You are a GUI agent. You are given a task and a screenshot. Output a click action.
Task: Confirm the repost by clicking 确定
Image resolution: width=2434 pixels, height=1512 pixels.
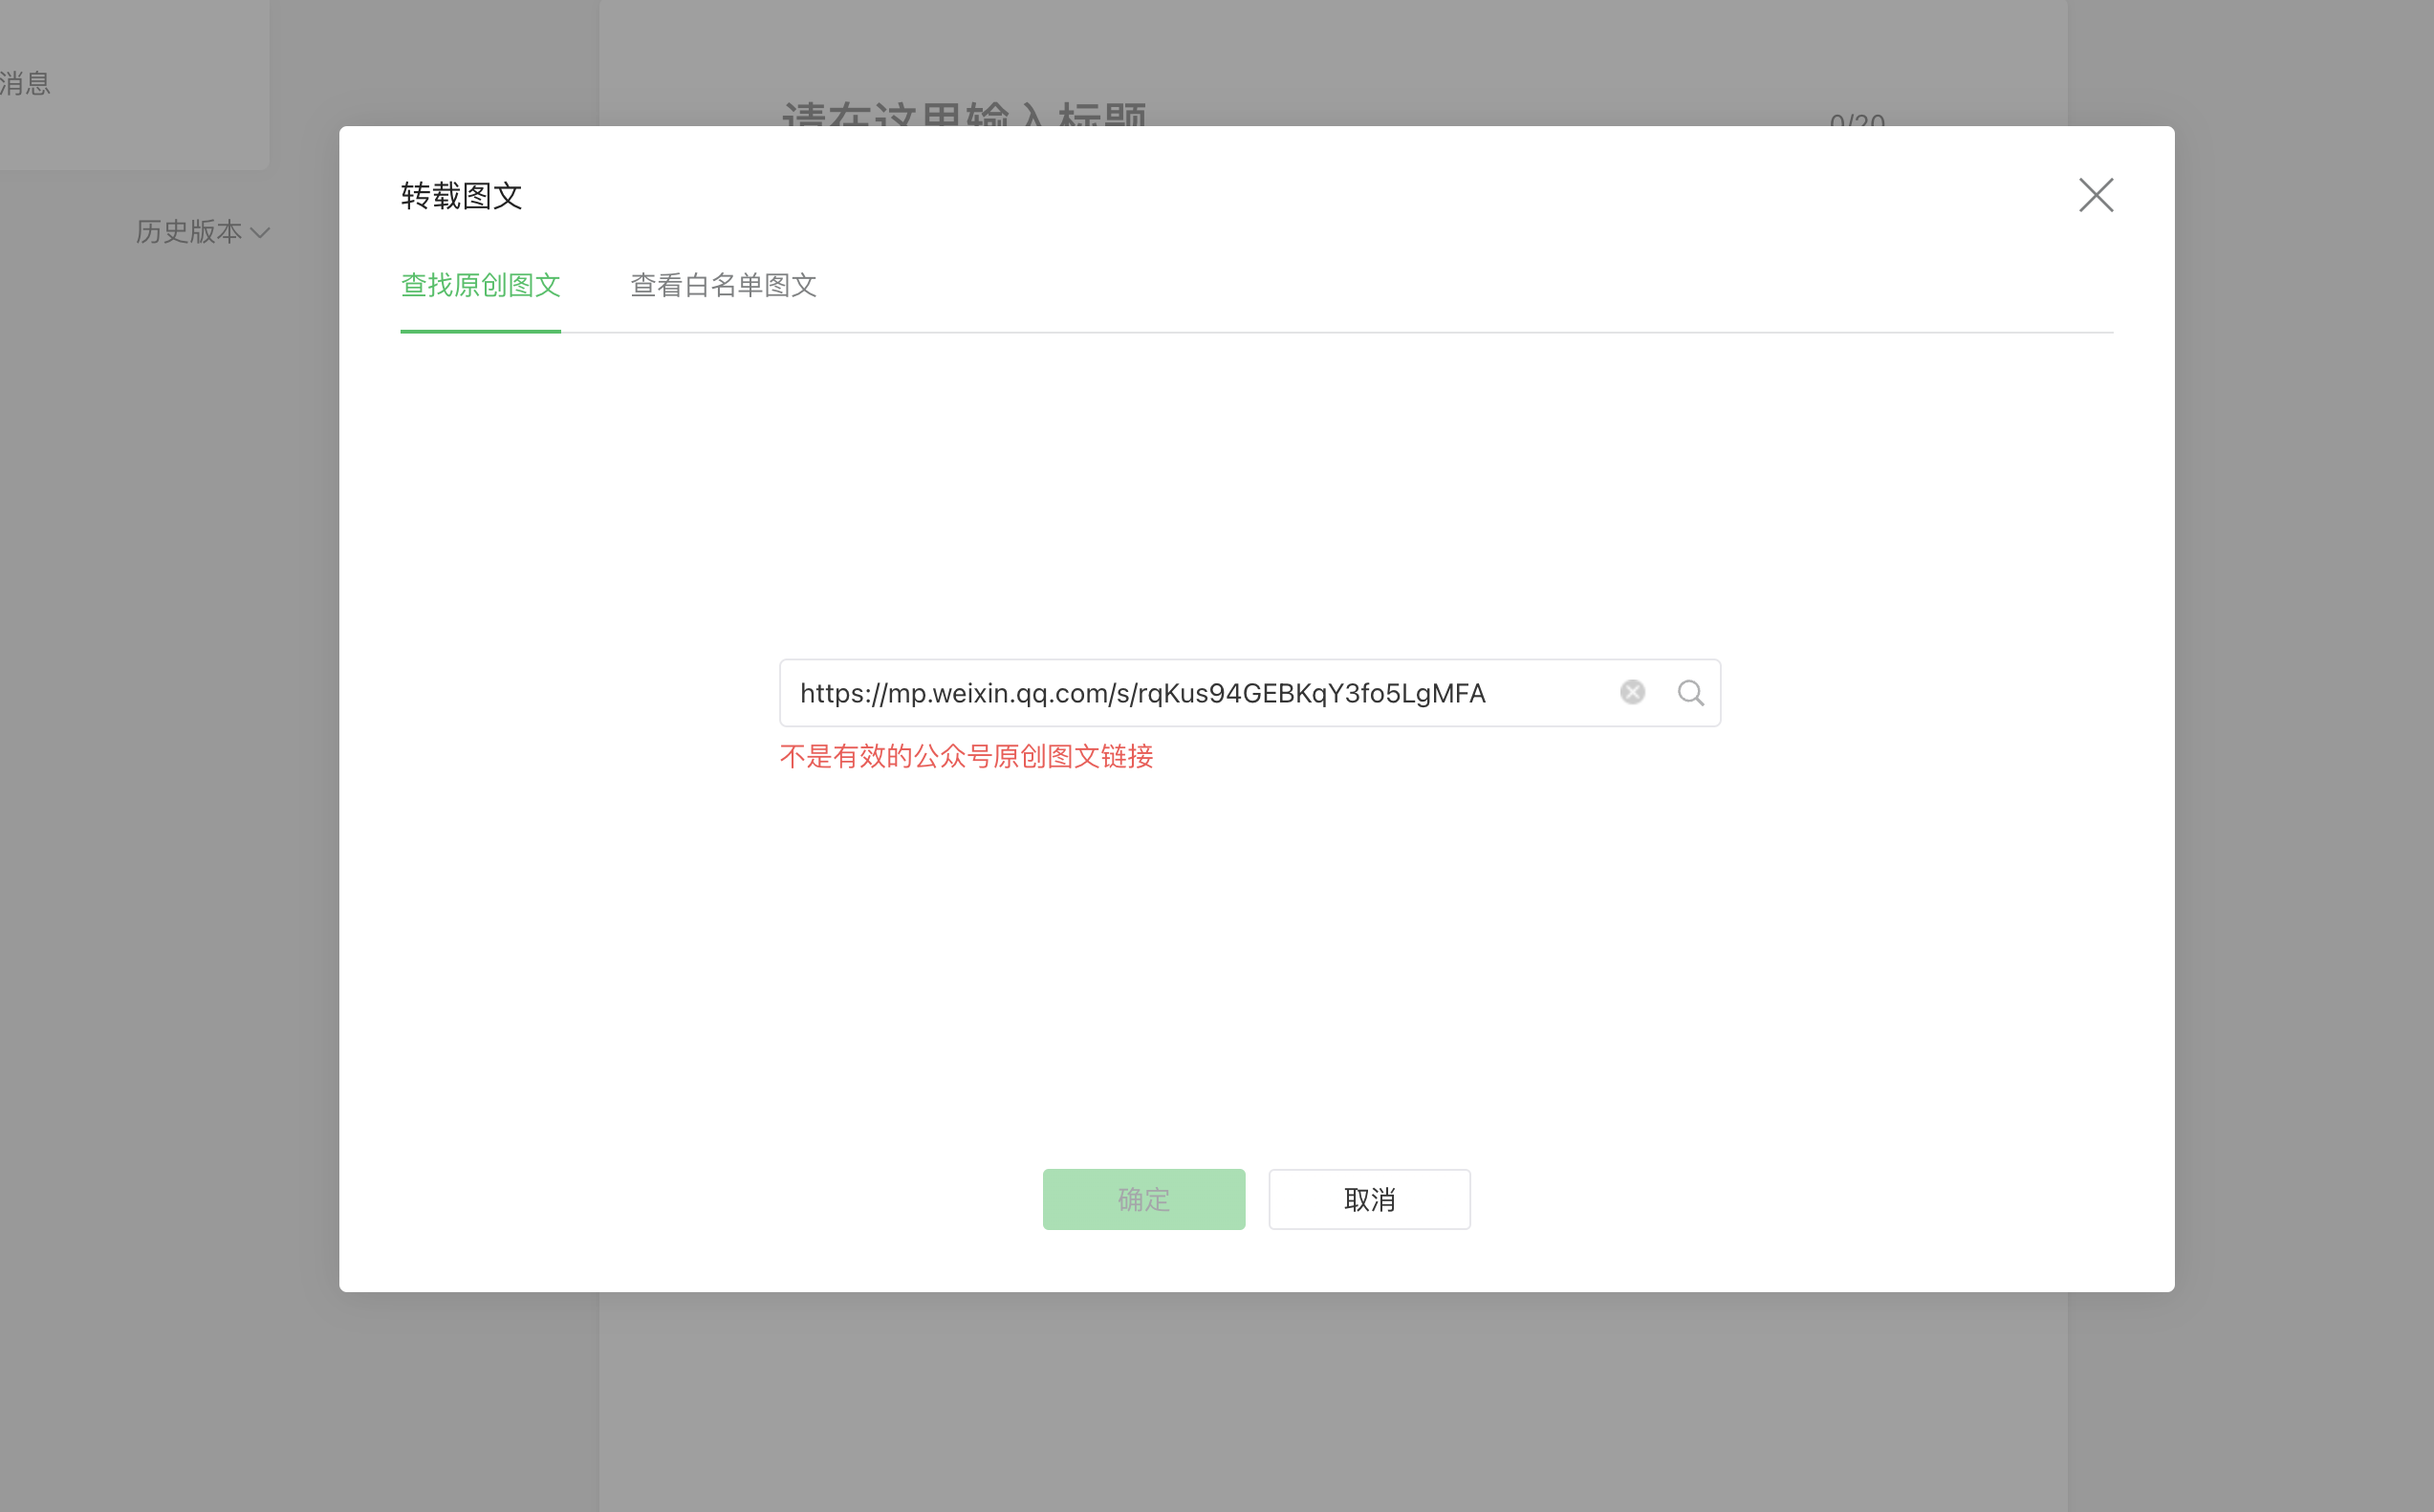pyautogui.click(x=1143, y=1199)
